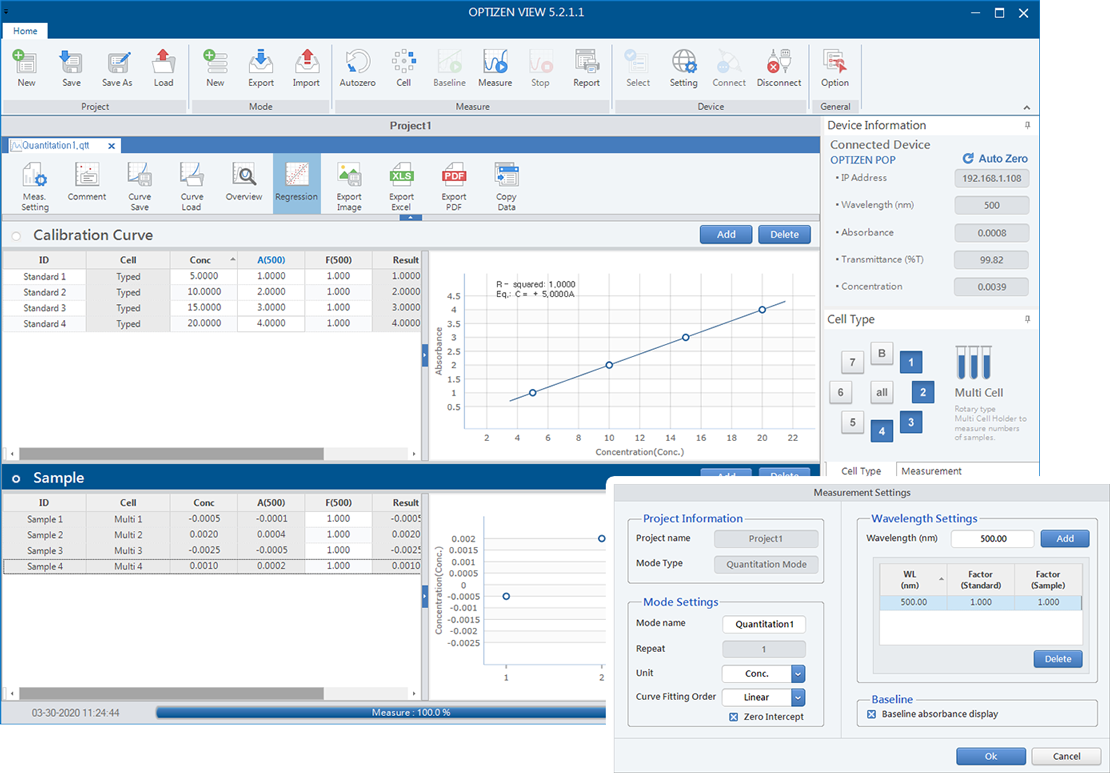The width and height of the screenshot is (1110, 773).
Task: Add a Comment
Action: [x=87, y=182]
